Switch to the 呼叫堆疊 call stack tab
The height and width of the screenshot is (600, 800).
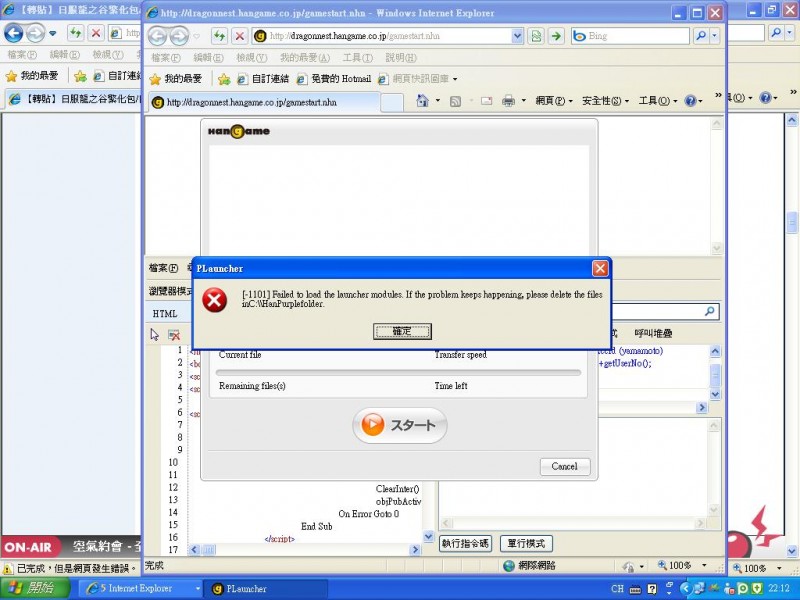click(x=653, y=333)
